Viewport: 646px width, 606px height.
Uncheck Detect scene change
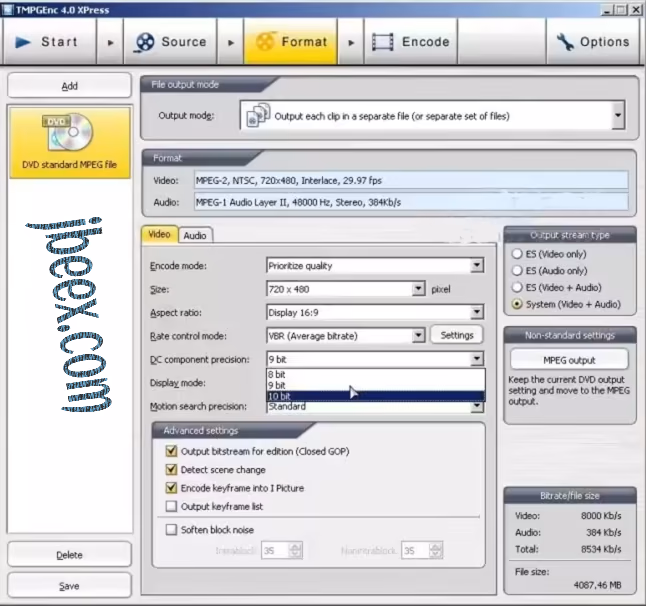tap(171, 470)
